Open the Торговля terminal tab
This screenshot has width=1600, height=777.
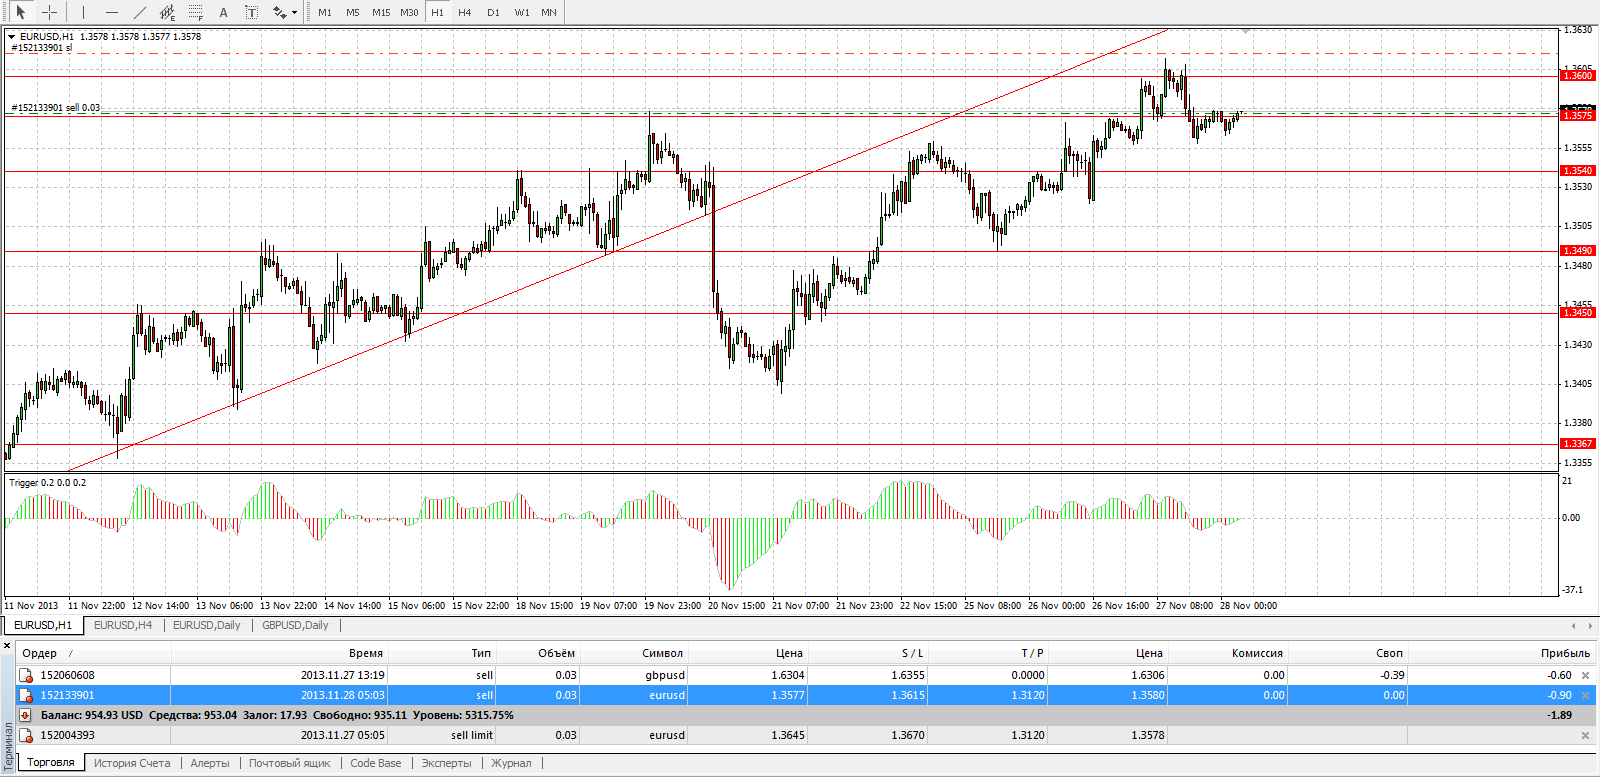[51, 762]
